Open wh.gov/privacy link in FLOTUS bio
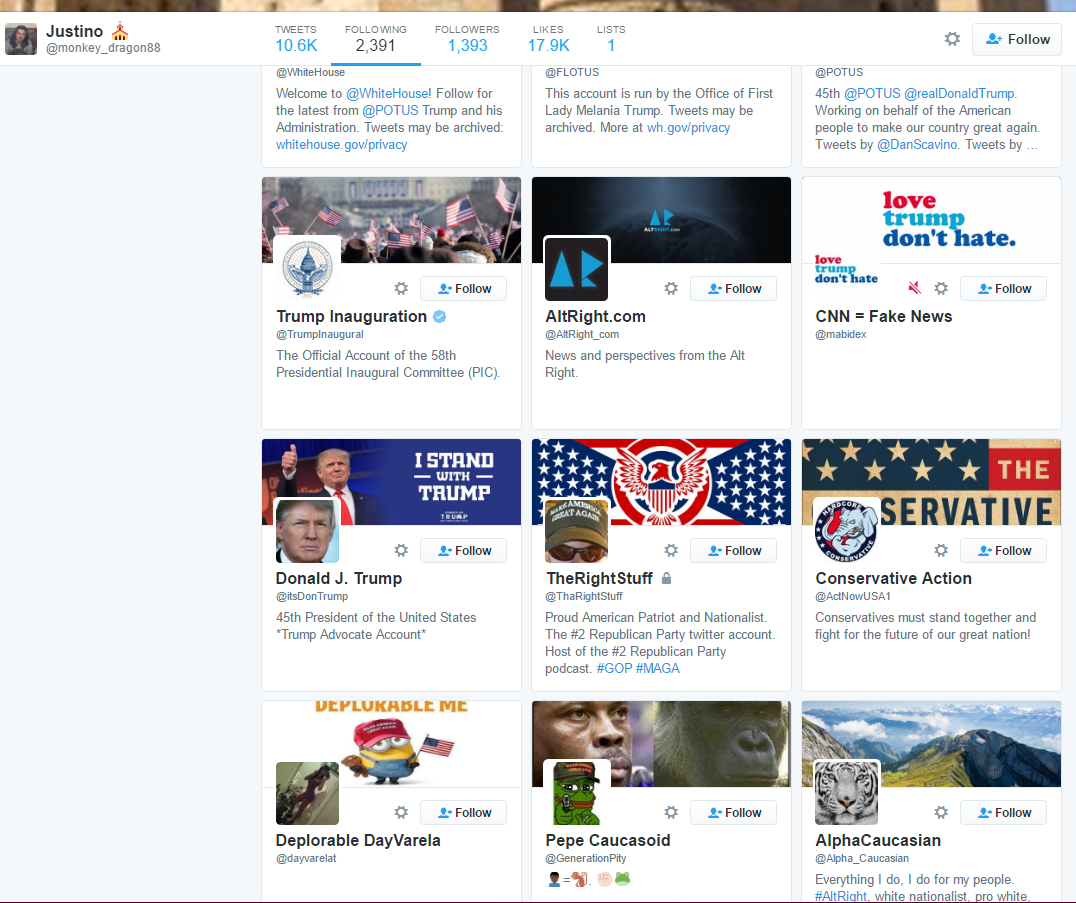The image size is (1076, 903). click(x=688, y=128)
